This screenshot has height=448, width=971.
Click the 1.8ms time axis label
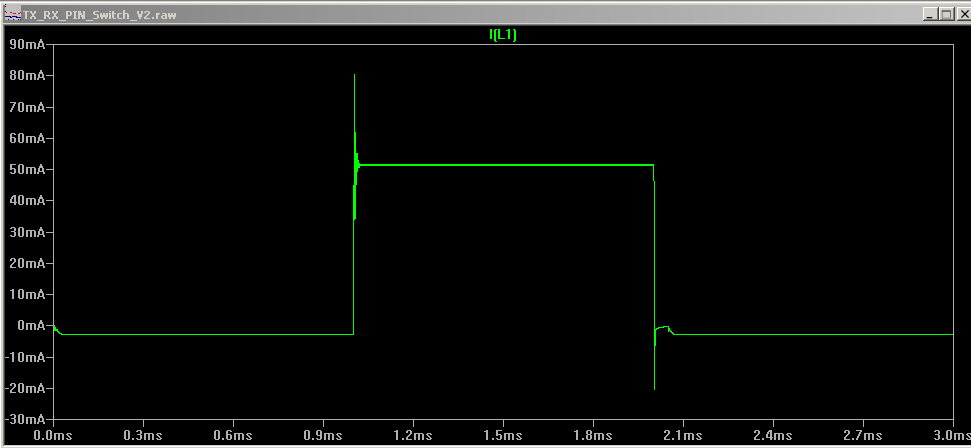pyautogui.click(x=593, y=436)
